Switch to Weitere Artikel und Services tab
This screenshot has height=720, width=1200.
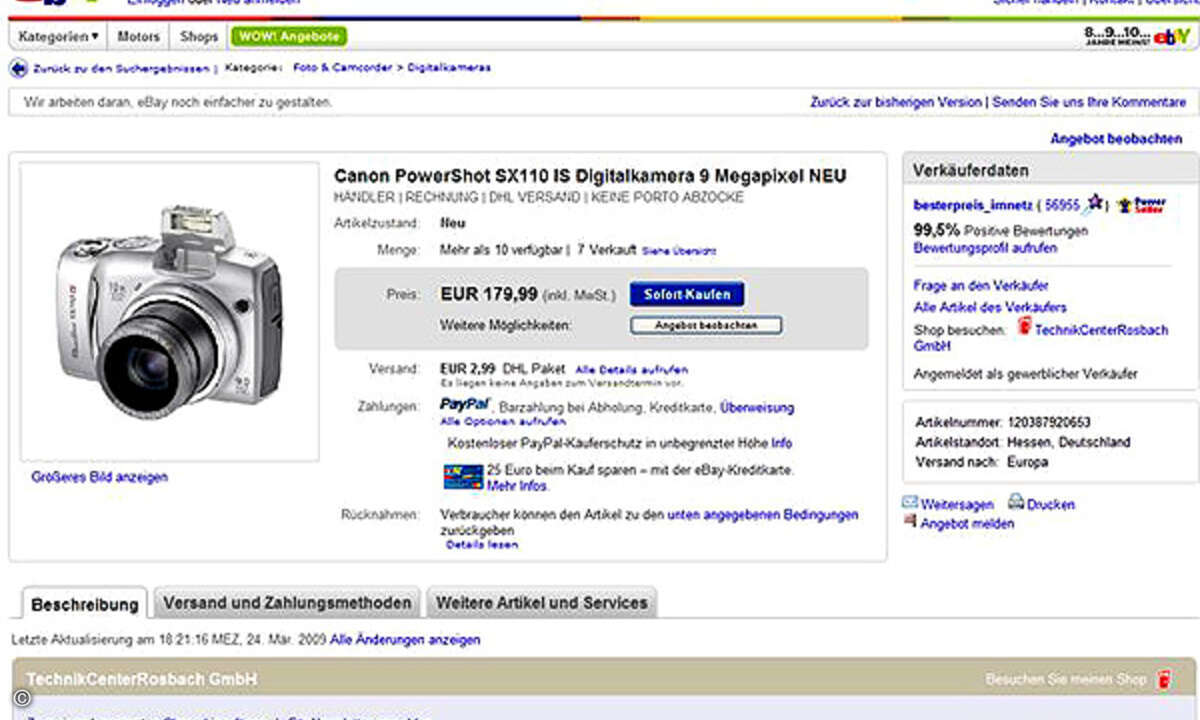click(x=541, y=603)
